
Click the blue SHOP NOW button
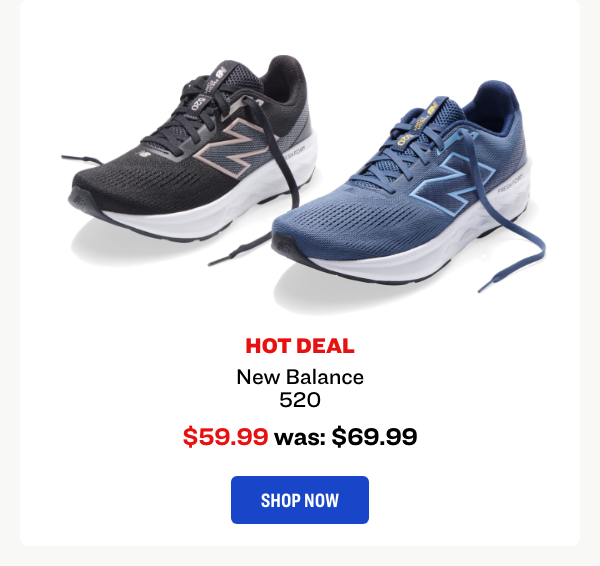tap(300, 500)
